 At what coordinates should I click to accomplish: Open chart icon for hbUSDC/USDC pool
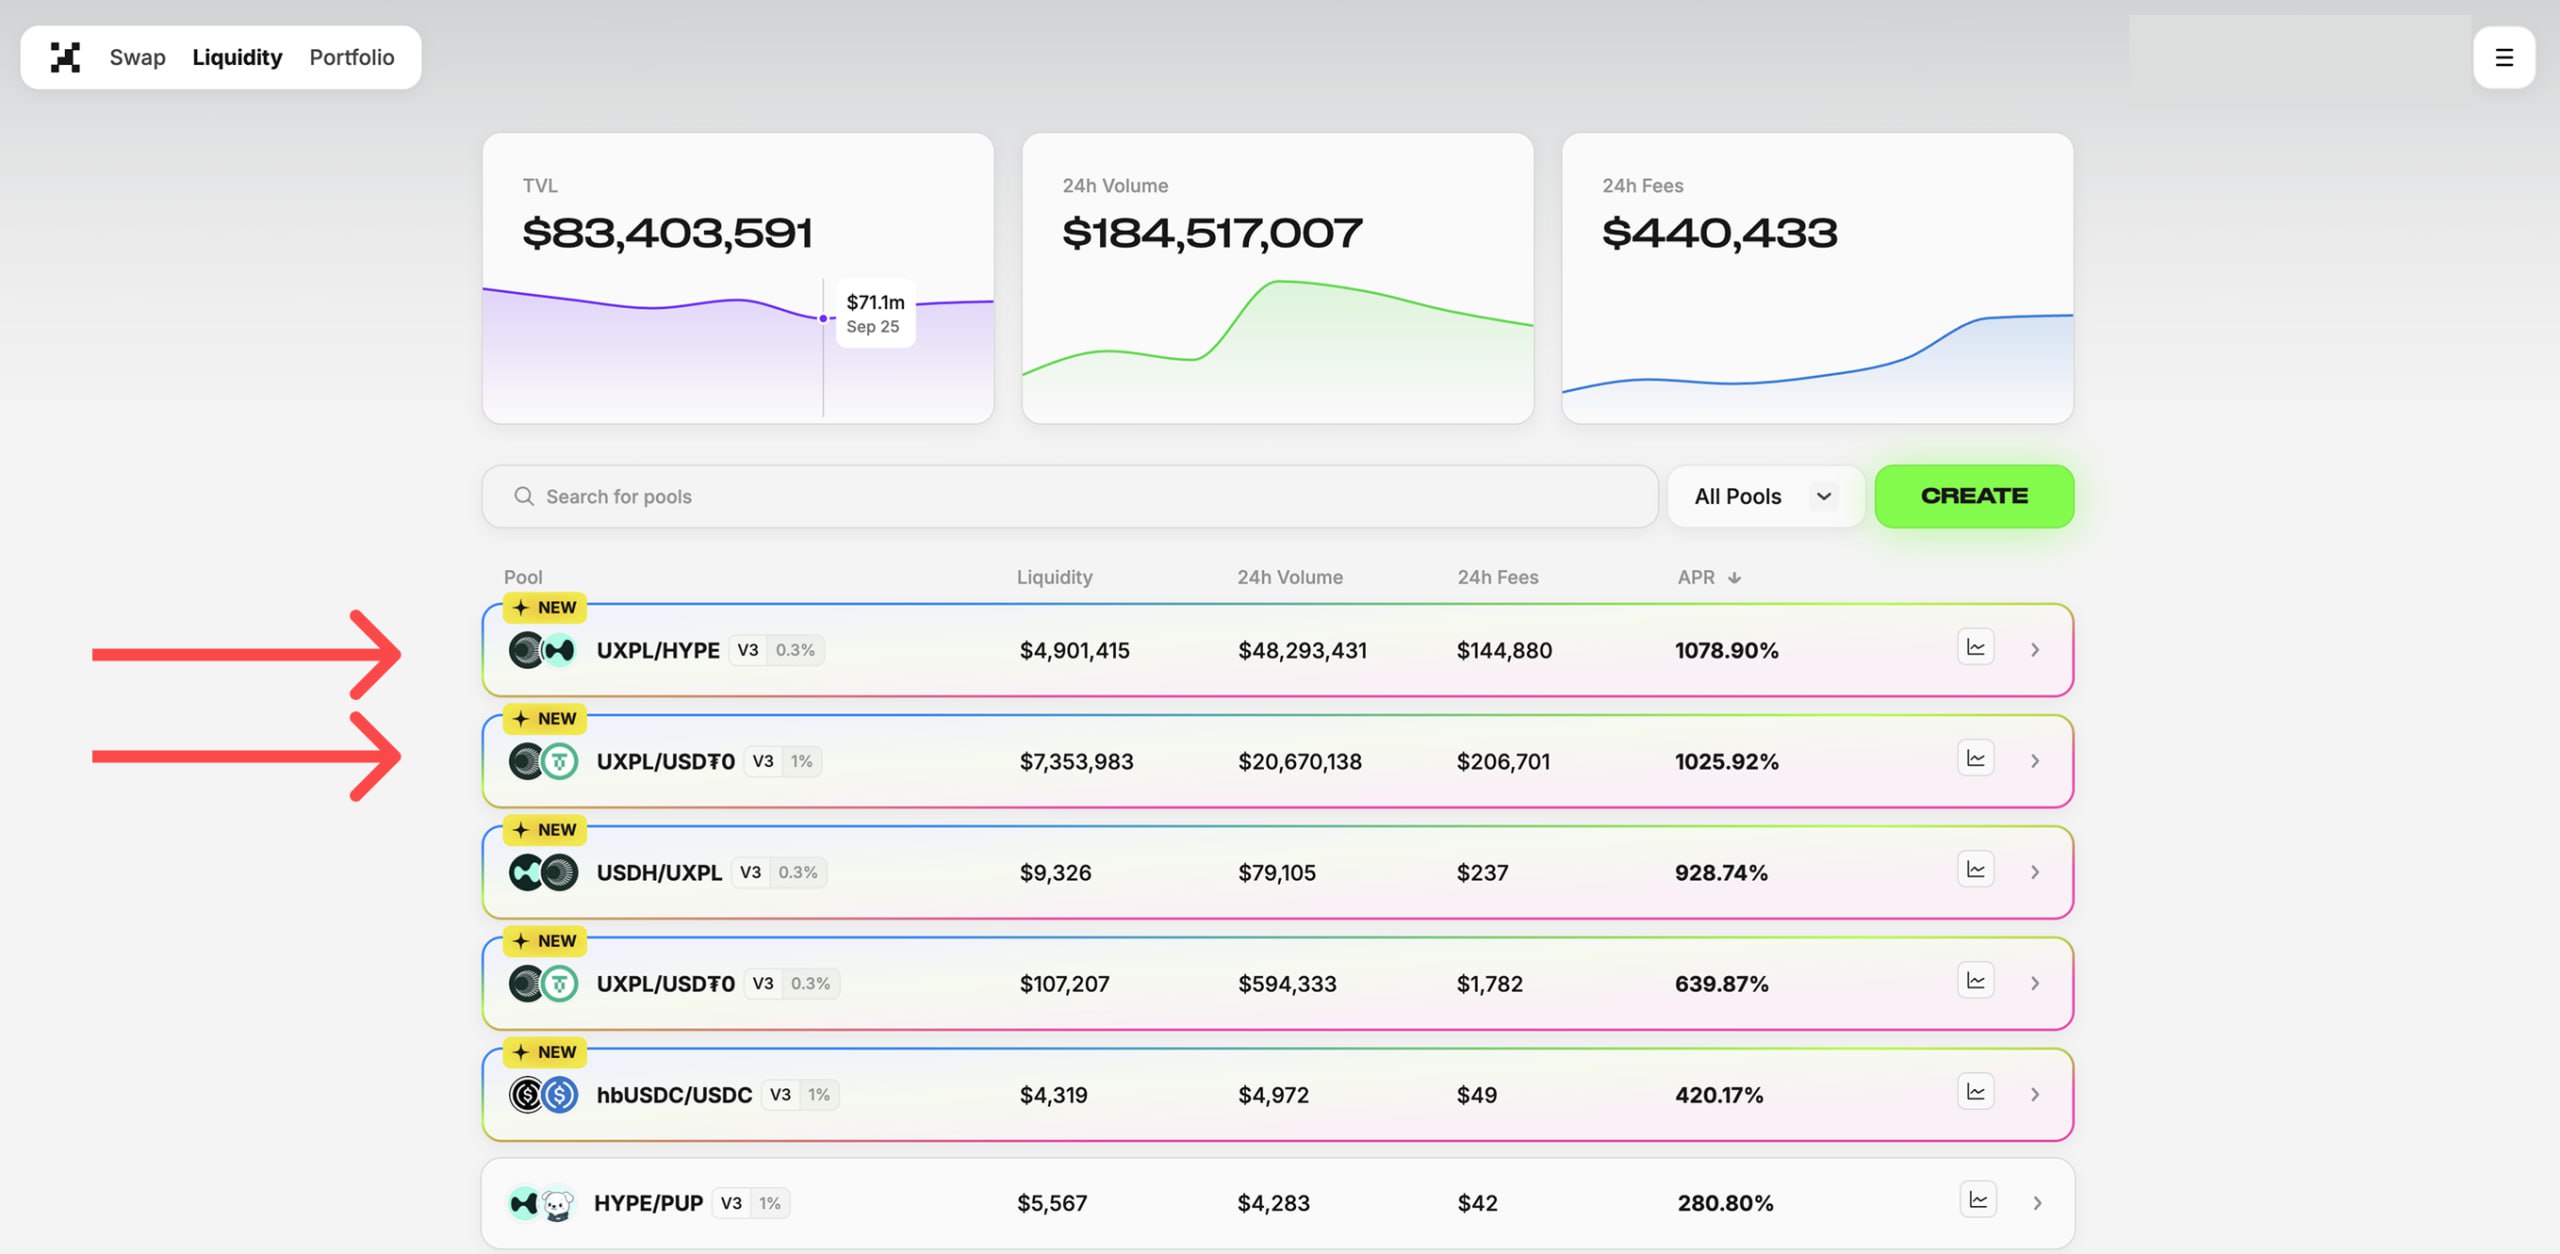coord(1975,1092)
